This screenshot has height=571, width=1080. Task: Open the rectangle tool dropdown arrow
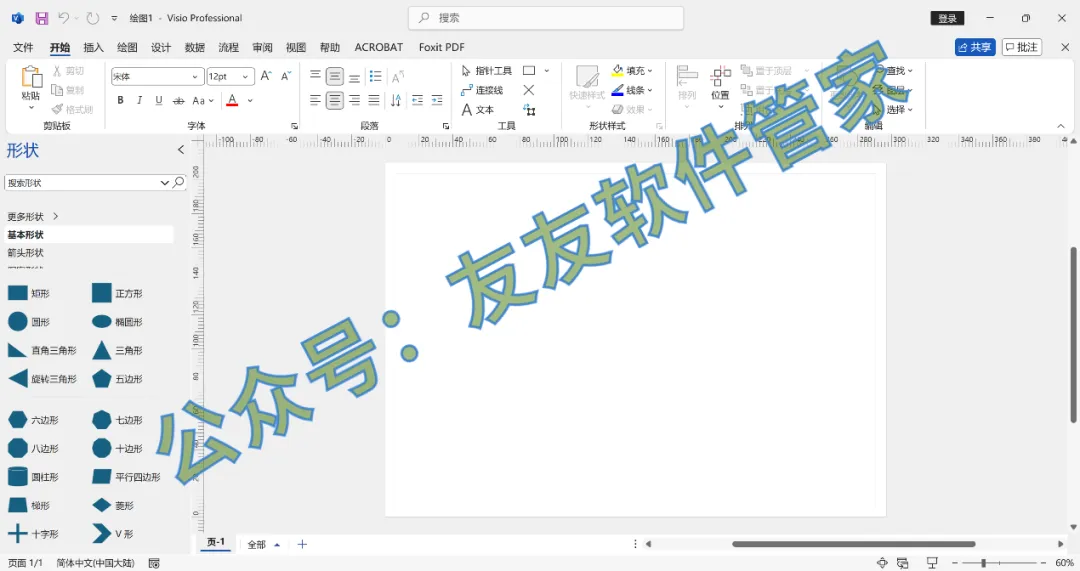[x=547, y=71]
